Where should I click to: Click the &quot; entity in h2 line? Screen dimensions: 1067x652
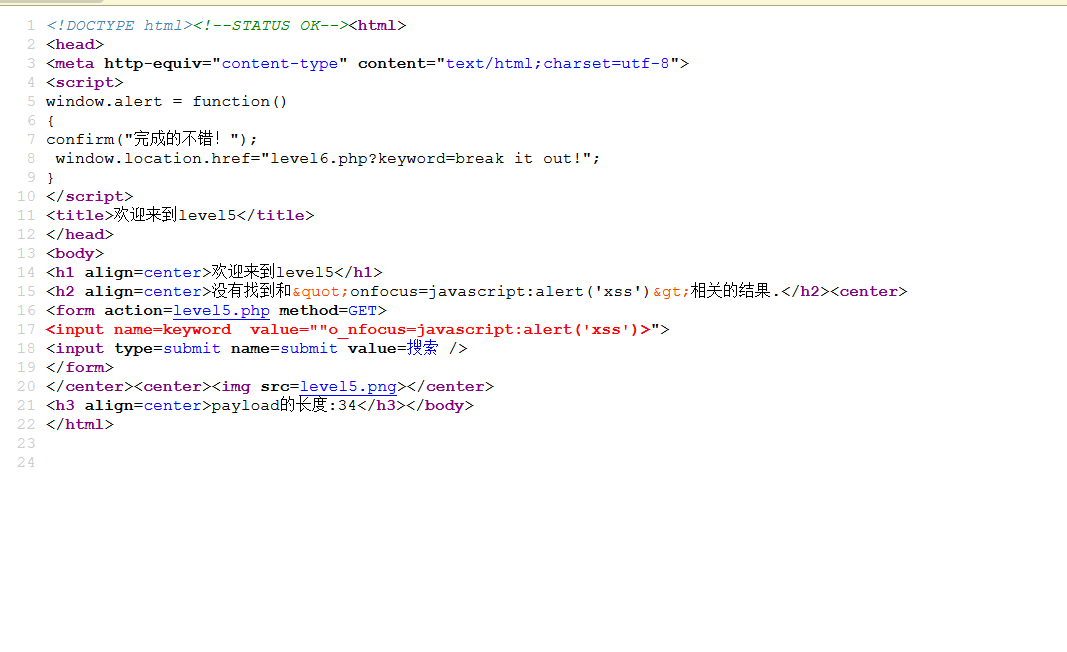(321, 291)
